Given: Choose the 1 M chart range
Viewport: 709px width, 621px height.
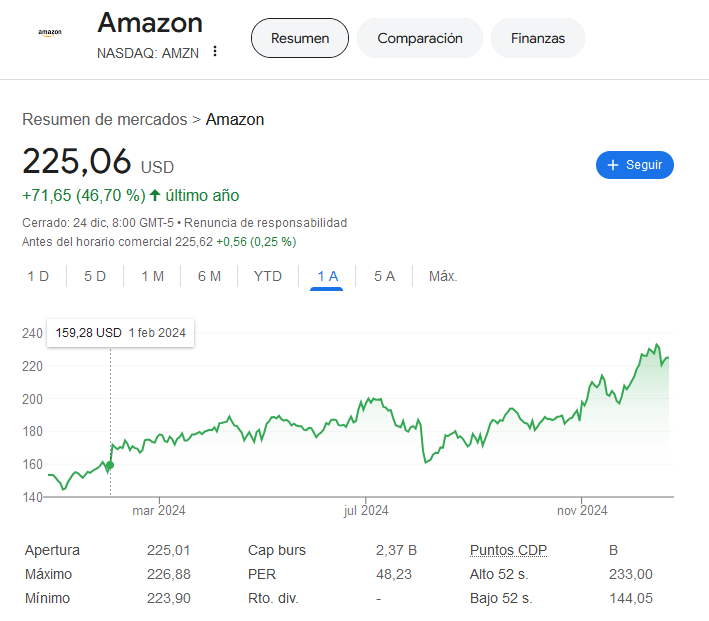Looking at the screenshot, I should point(152,276).
